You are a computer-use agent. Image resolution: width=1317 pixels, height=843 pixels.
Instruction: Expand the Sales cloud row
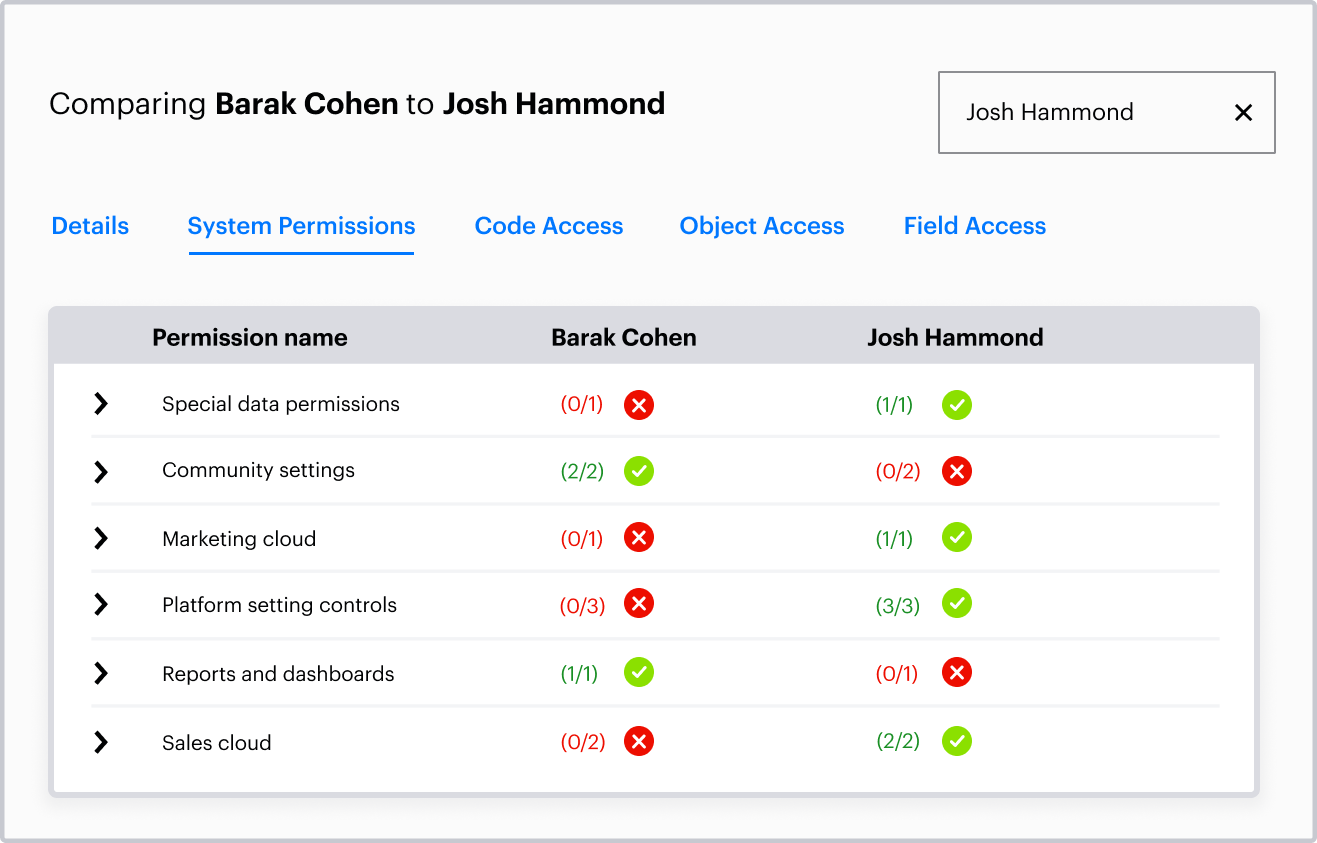pos(101,742)
